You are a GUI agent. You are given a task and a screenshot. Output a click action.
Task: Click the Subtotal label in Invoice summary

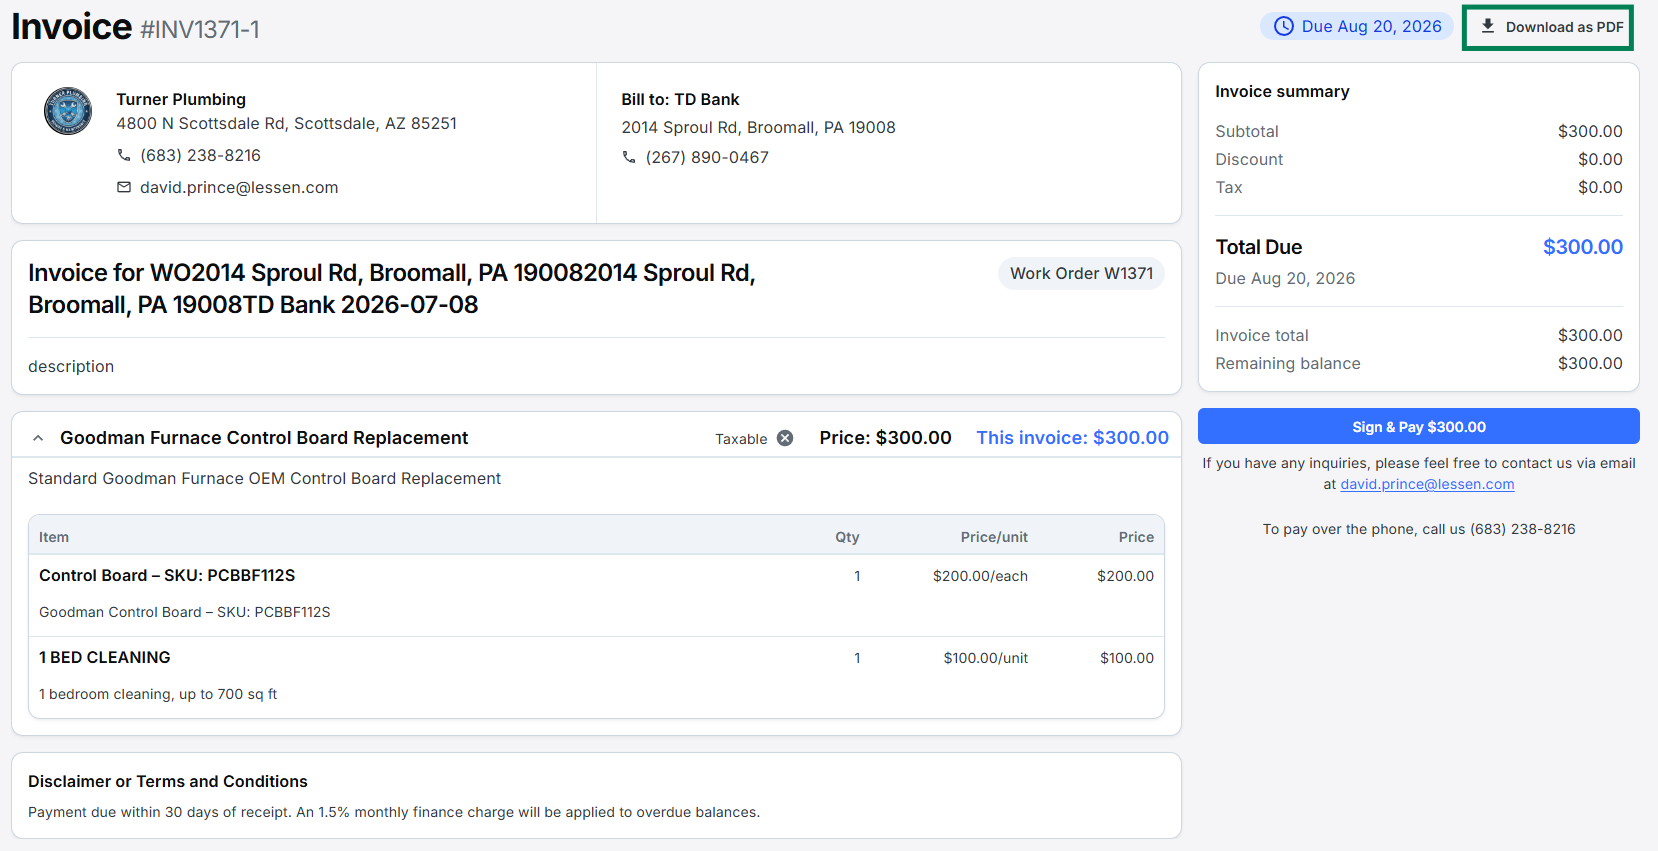tap(1247, 131)
